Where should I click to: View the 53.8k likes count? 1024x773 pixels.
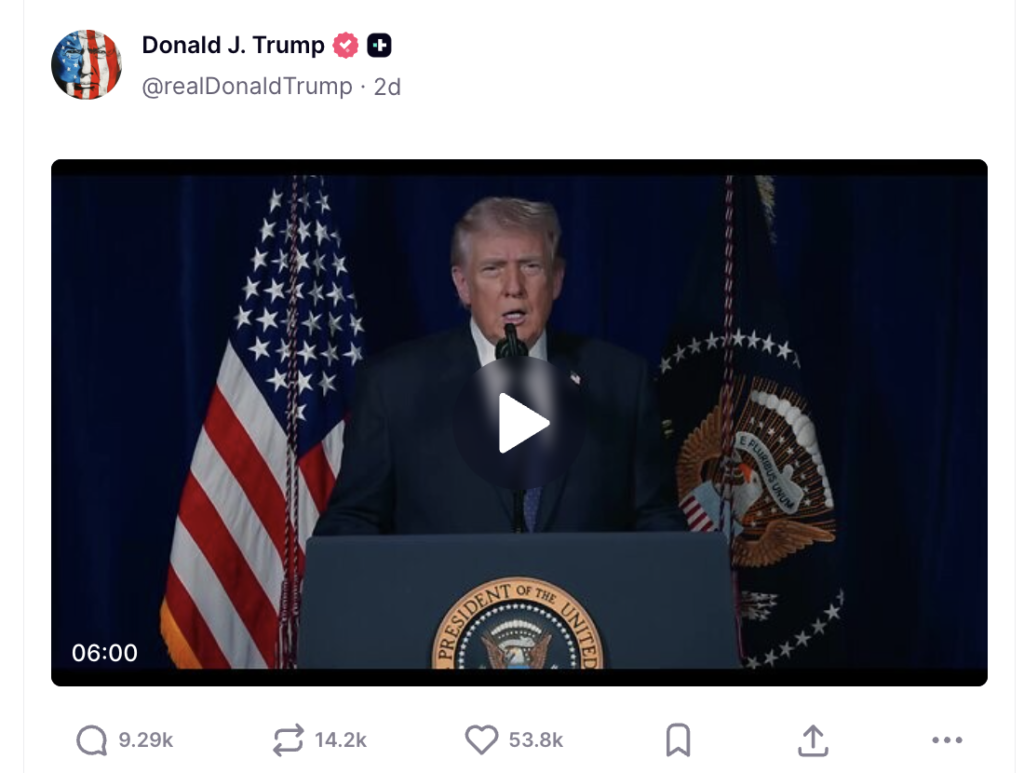536,740
